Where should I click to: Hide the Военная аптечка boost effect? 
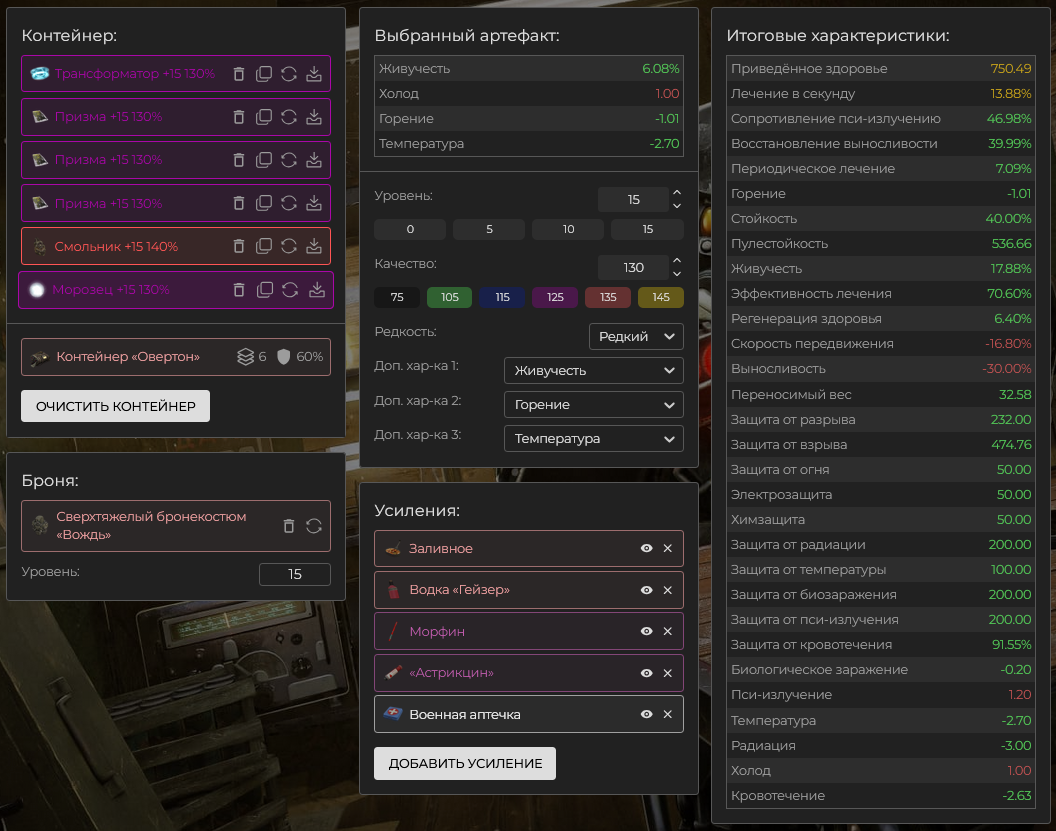pos(646,714)
